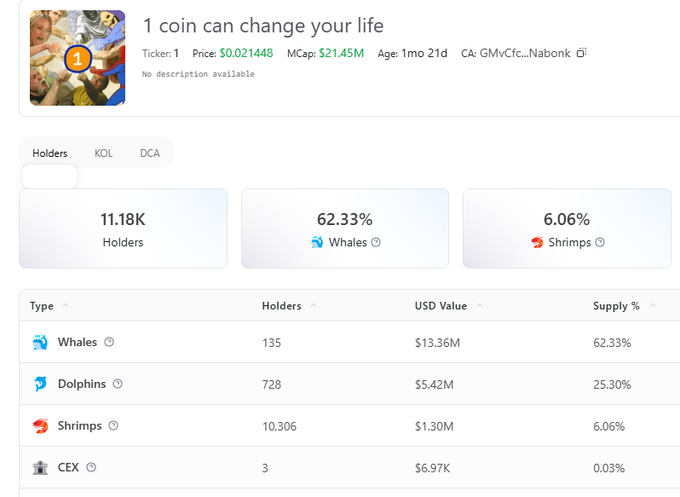Click help icon beside Whales table row

(x=109, y=342)
